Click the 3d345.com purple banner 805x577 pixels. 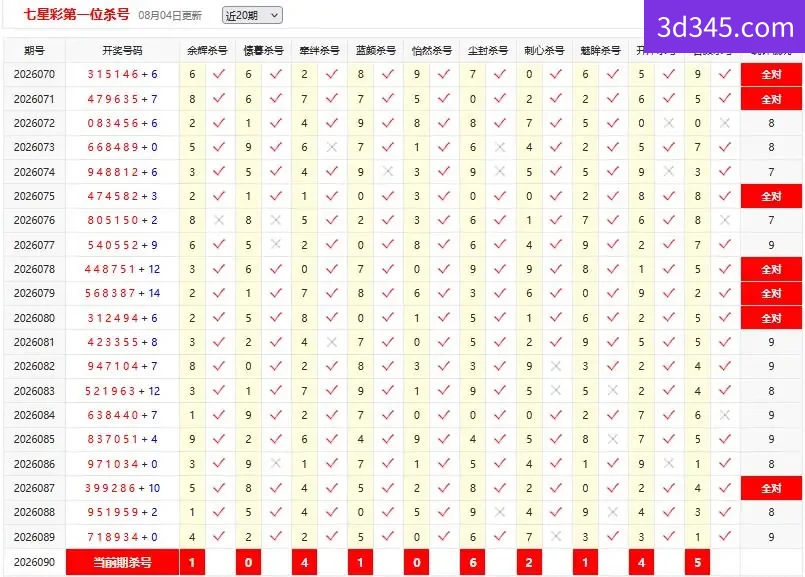[x=724, y=27]
